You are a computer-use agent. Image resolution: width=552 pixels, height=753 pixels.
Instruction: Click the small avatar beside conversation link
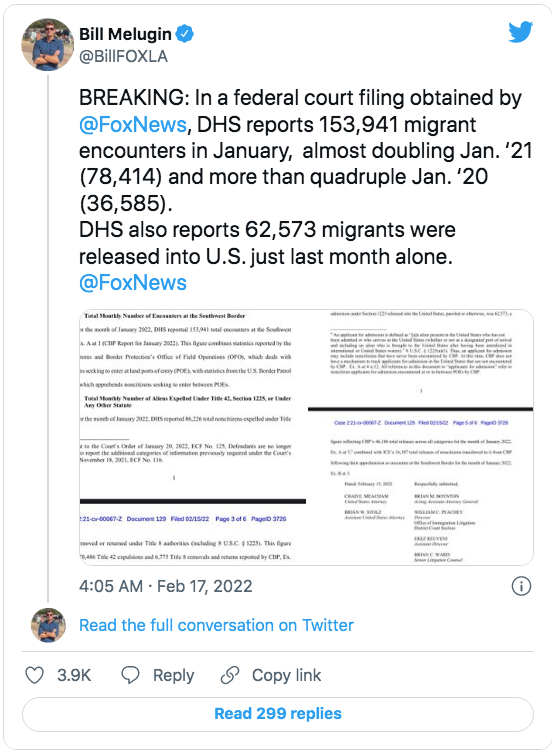tap(48, 625)
